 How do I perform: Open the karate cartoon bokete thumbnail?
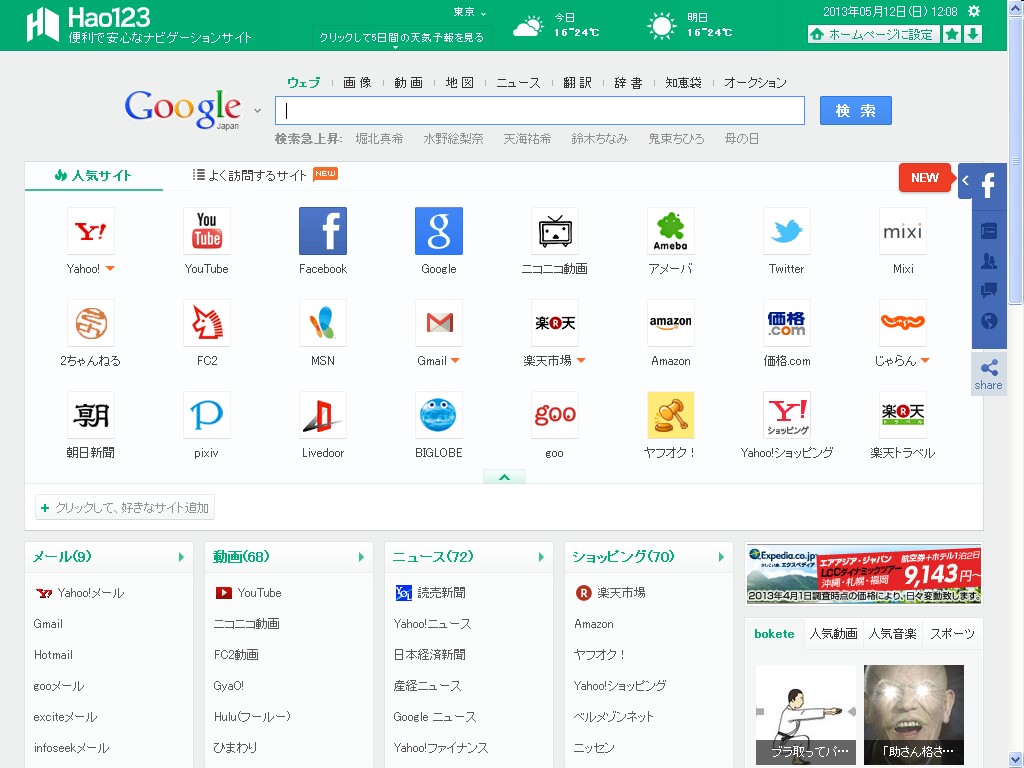[806, 714]
